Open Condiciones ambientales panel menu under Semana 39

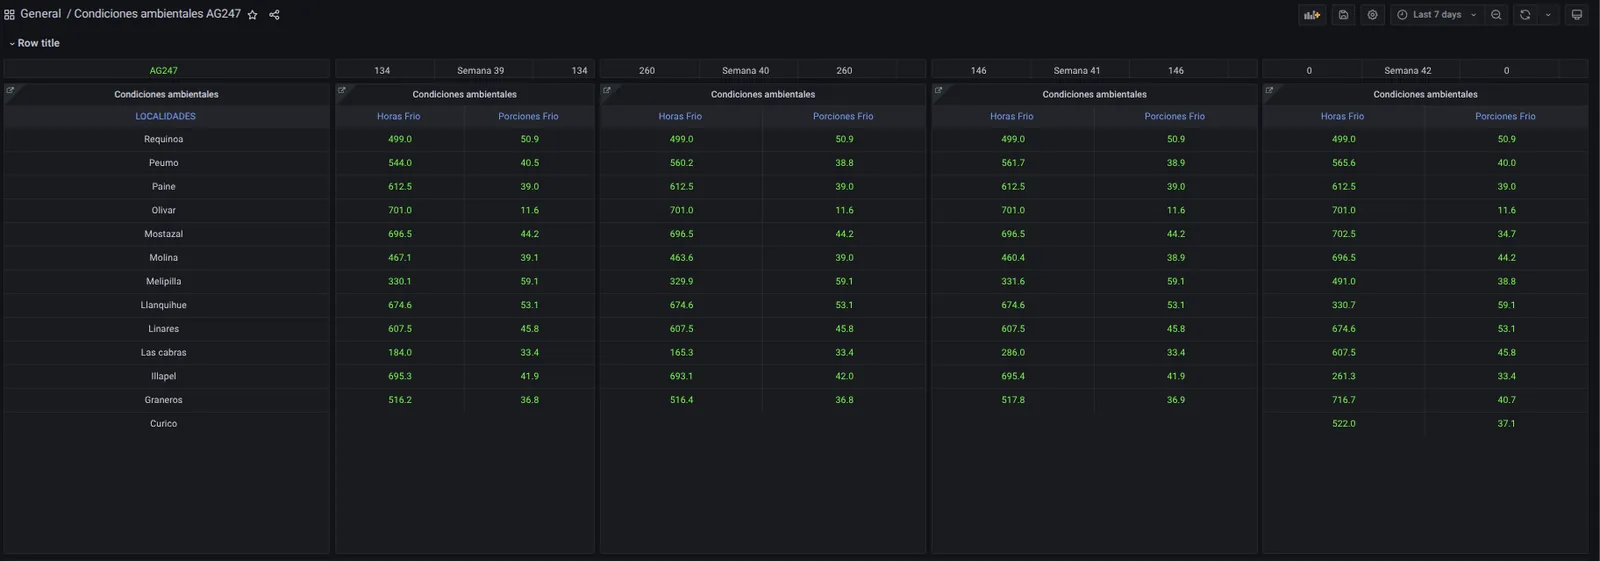point(464,94)
